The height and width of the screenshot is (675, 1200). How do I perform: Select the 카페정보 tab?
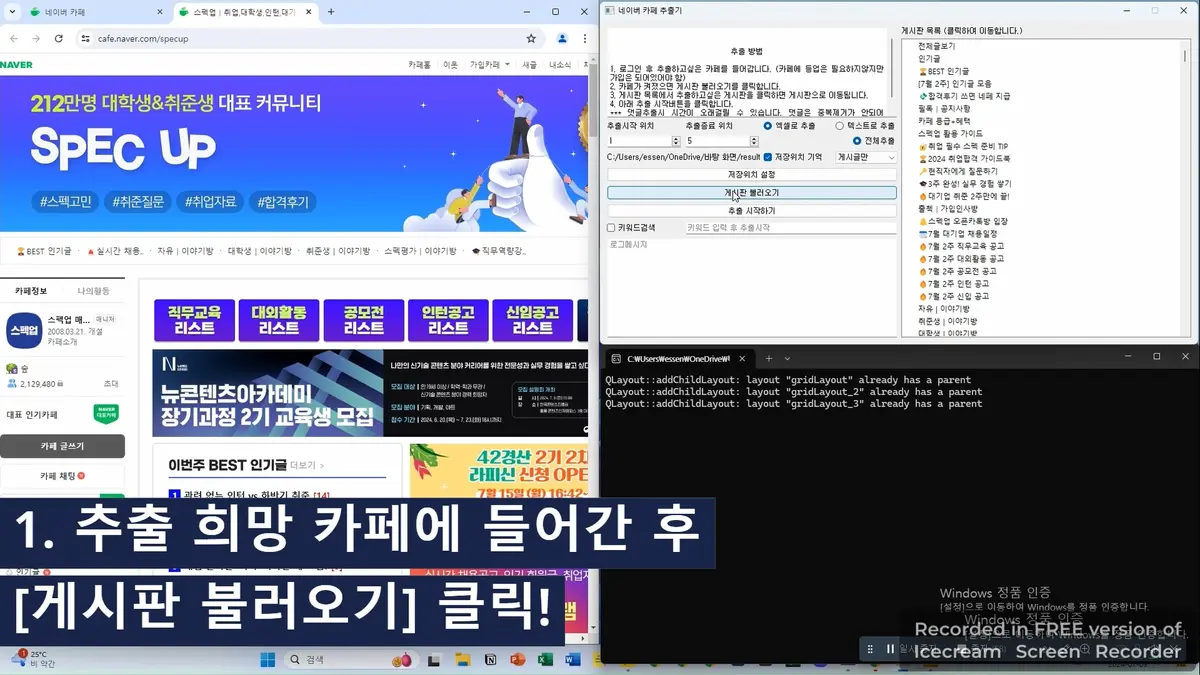[31, 291]
